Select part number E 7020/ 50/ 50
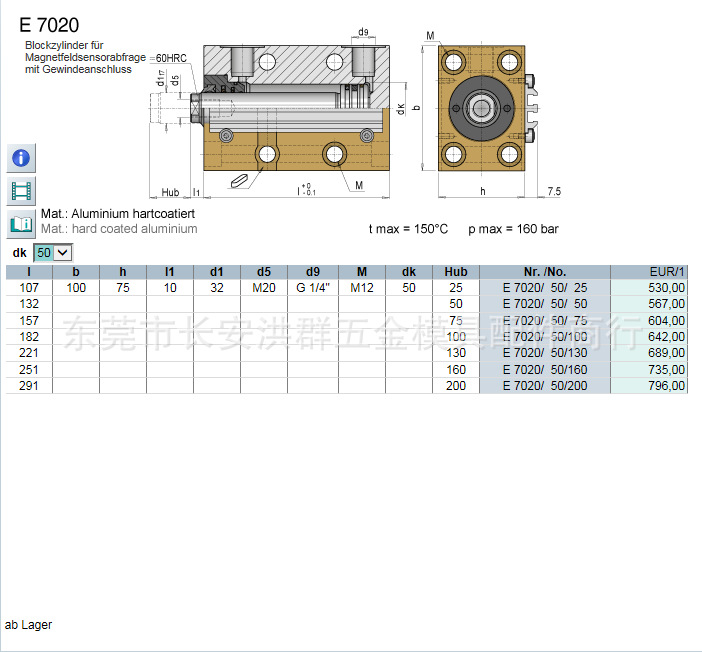This screenshot has height=652, width=702. point(545,304)
